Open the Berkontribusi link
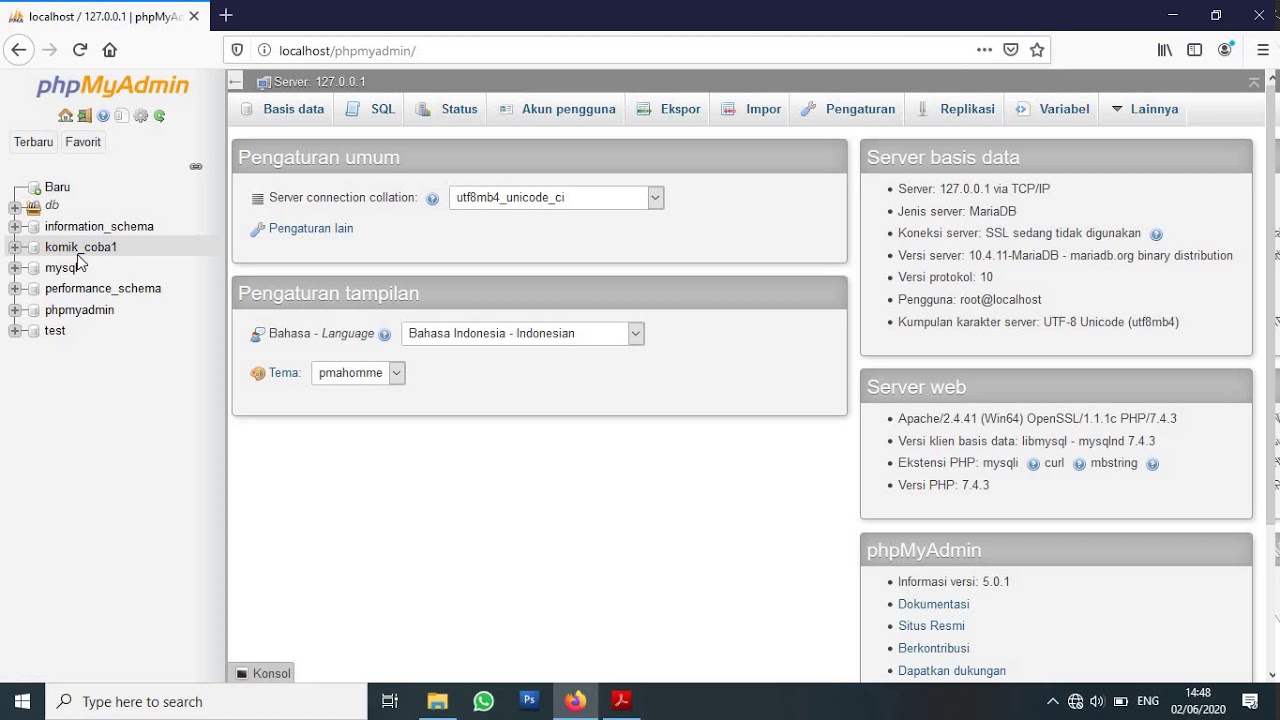 point(934,649)
